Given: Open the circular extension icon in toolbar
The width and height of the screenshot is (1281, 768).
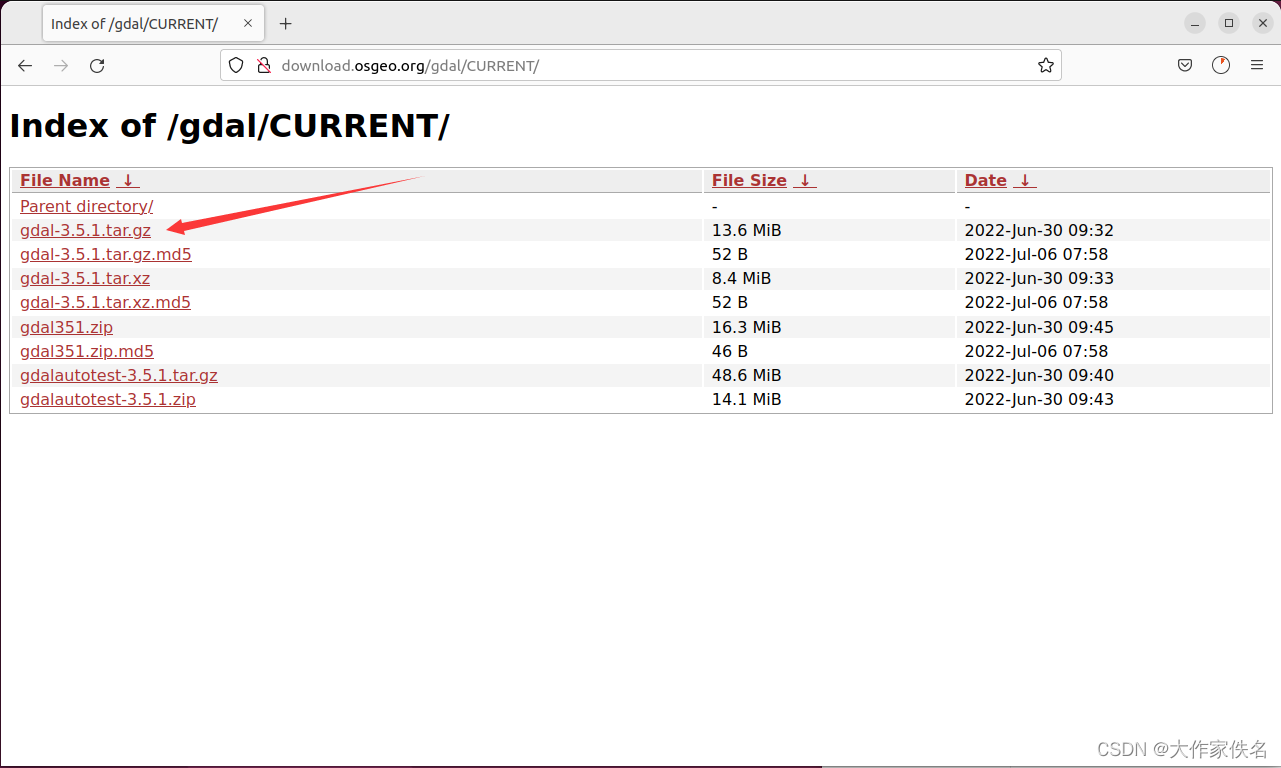Looking at the screenshot, I should (x=1221, y=66).
